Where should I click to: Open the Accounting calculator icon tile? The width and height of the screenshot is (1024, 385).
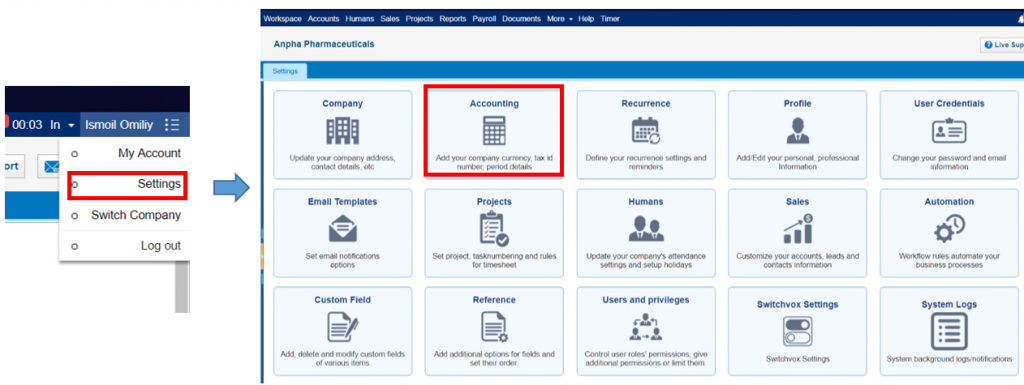point(494,131)
